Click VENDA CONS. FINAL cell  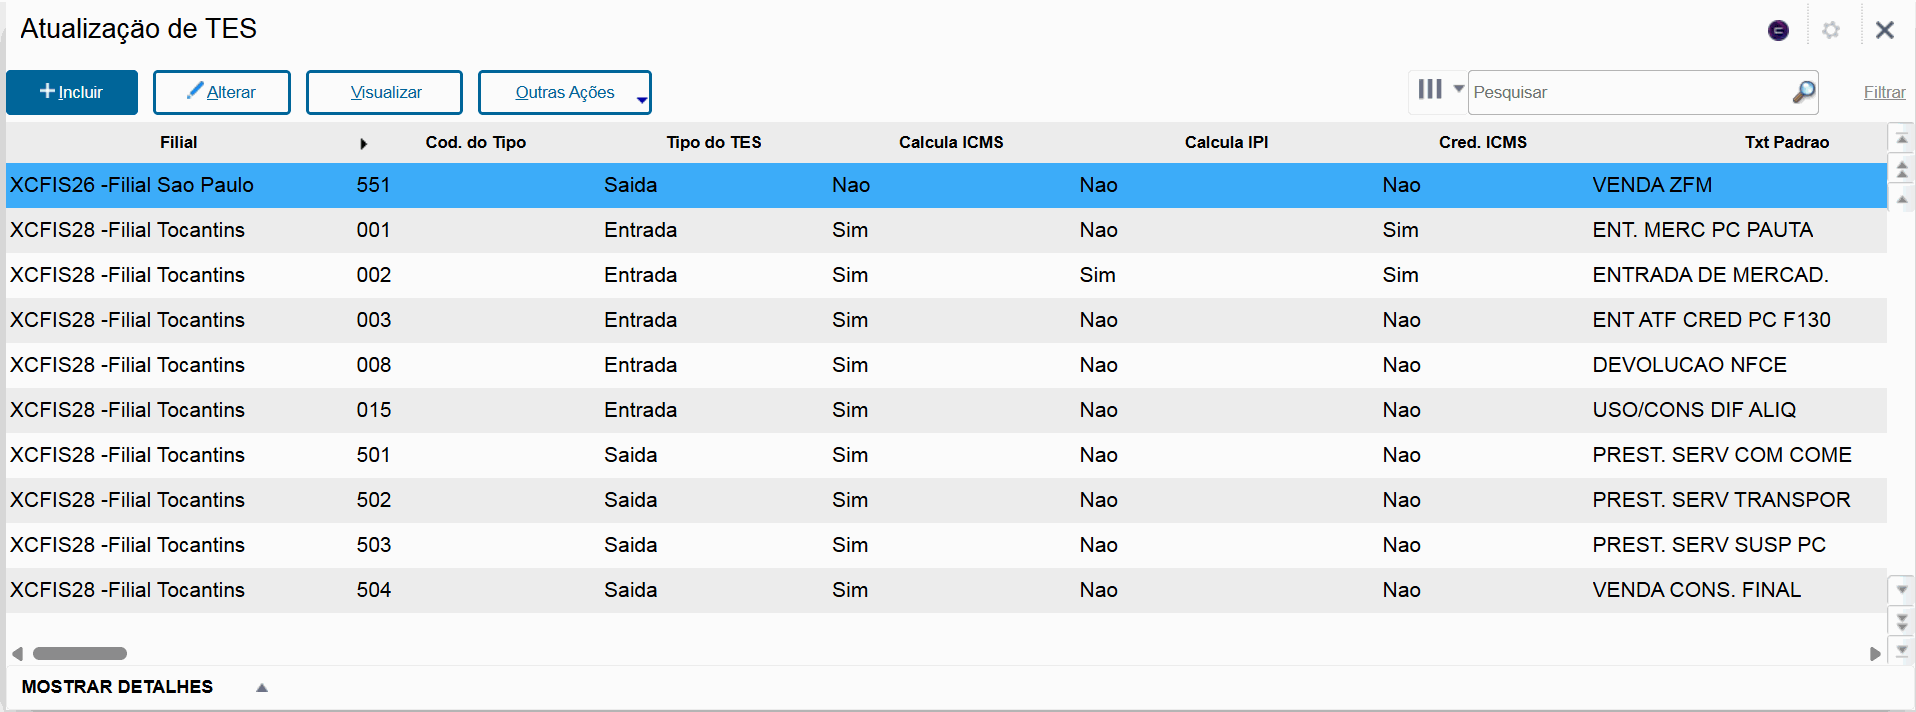click(1696, 590)
